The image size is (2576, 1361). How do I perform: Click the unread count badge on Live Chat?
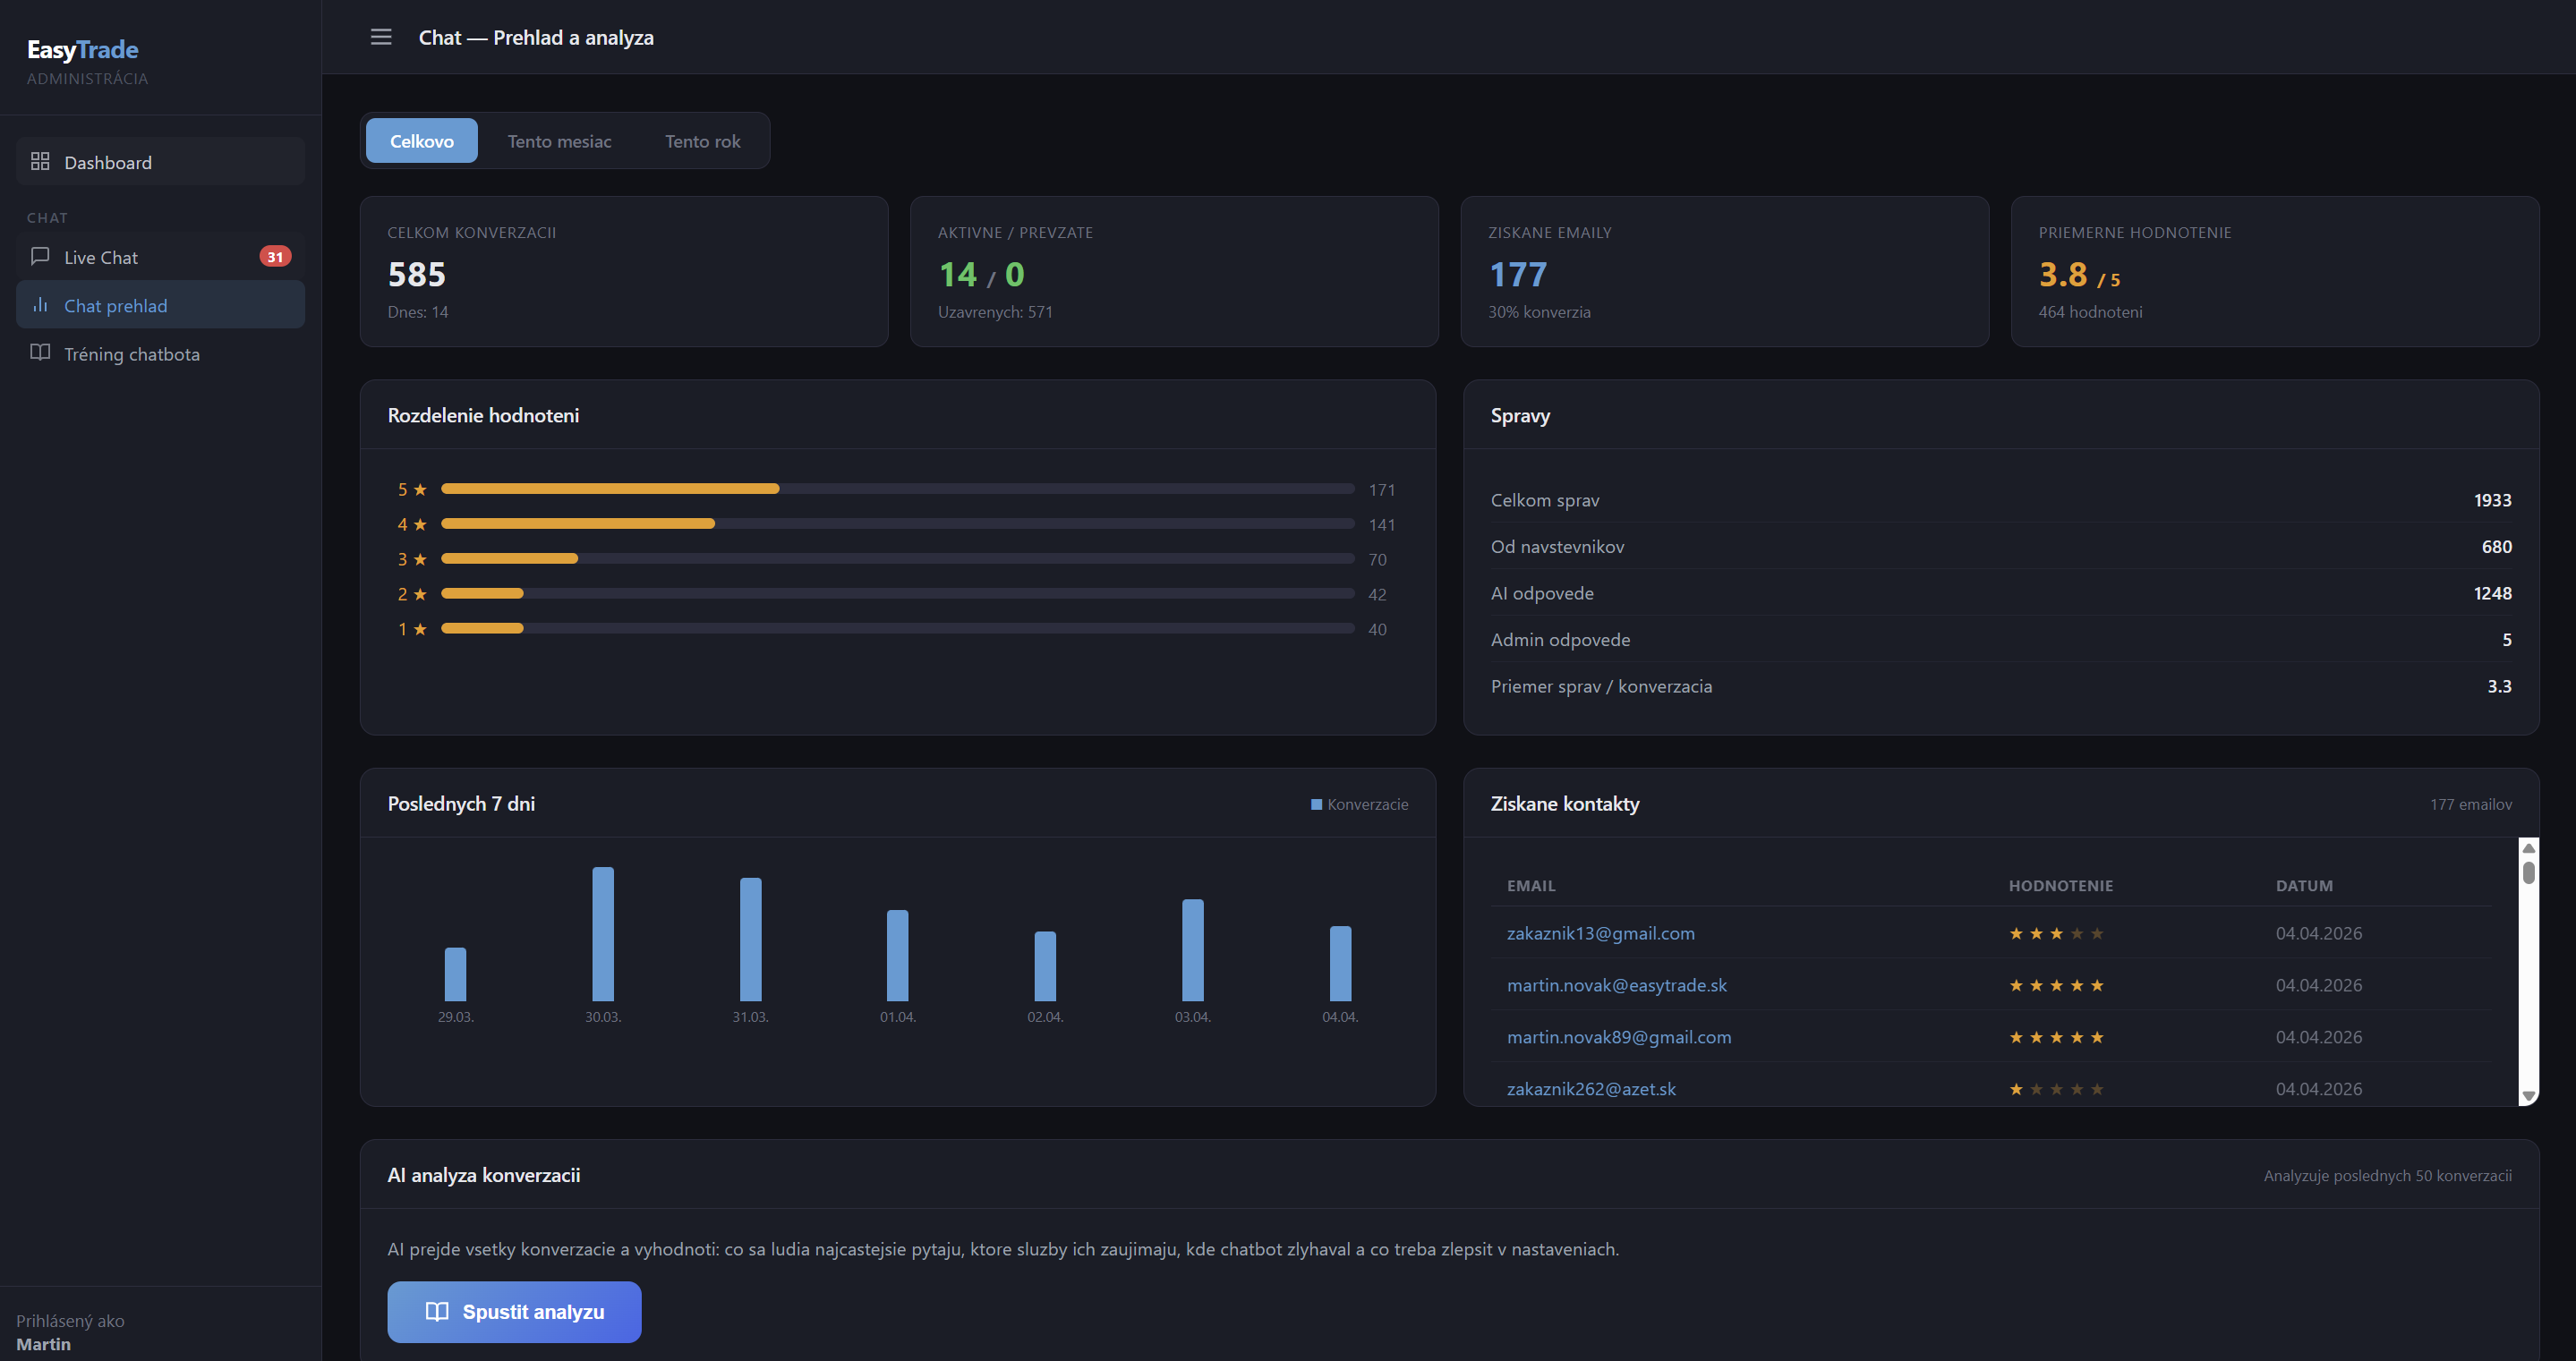276,256
